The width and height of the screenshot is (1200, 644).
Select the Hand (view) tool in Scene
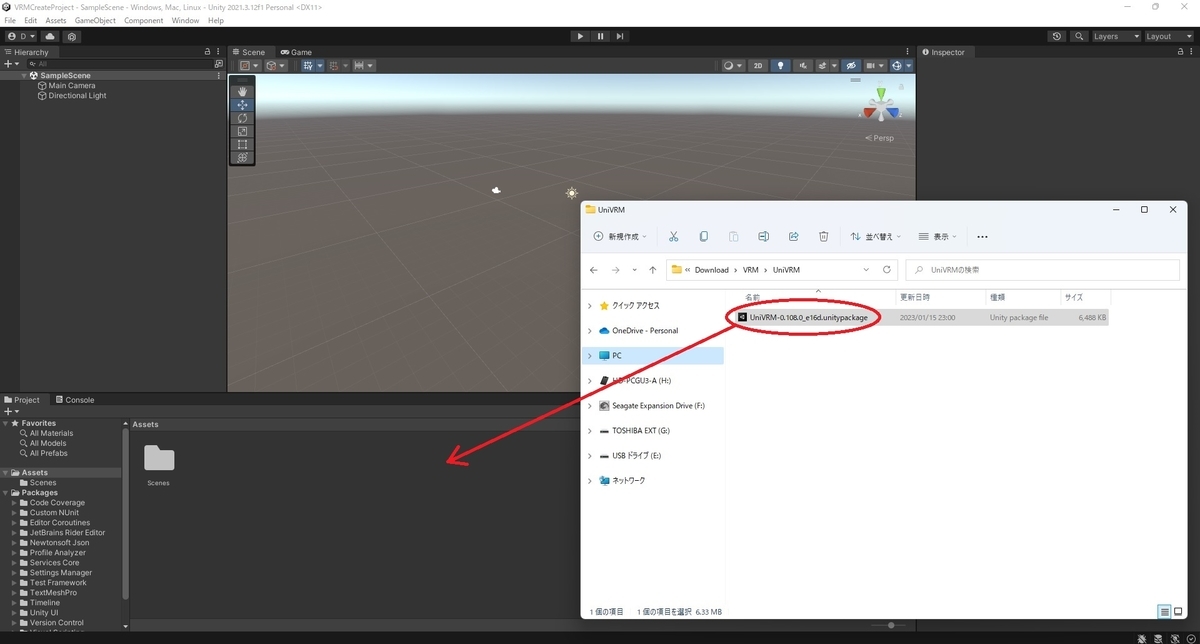point(242,92)
